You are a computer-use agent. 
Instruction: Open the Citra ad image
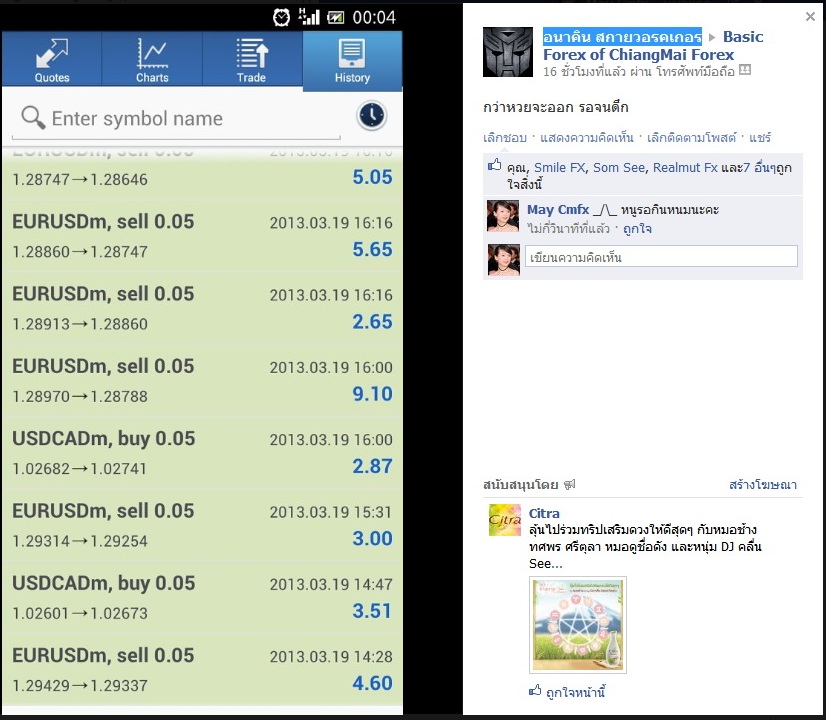click(x=578, y=625)
